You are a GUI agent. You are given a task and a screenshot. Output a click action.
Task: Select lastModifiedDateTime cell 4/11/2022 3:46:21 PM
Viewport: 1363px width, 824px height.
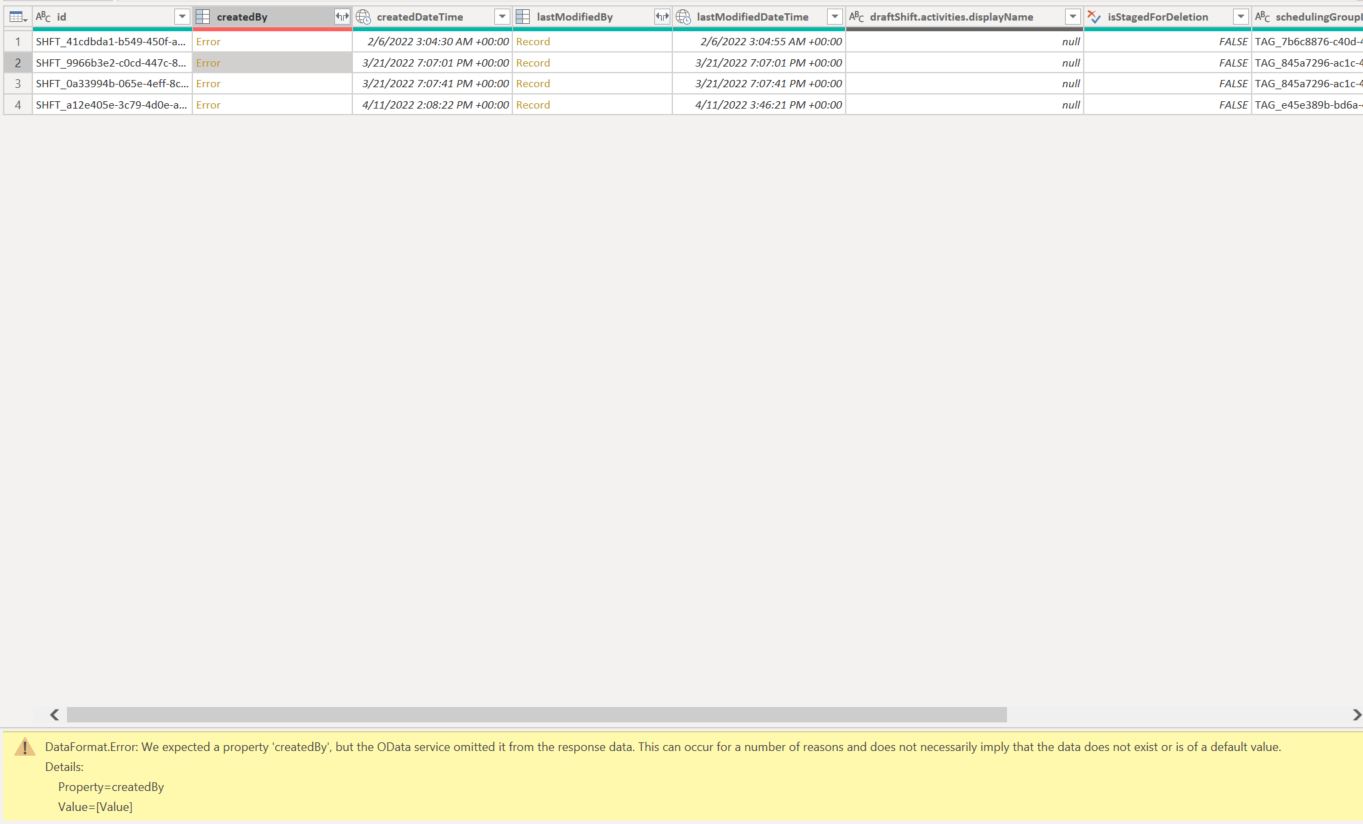tap(759, 105)
